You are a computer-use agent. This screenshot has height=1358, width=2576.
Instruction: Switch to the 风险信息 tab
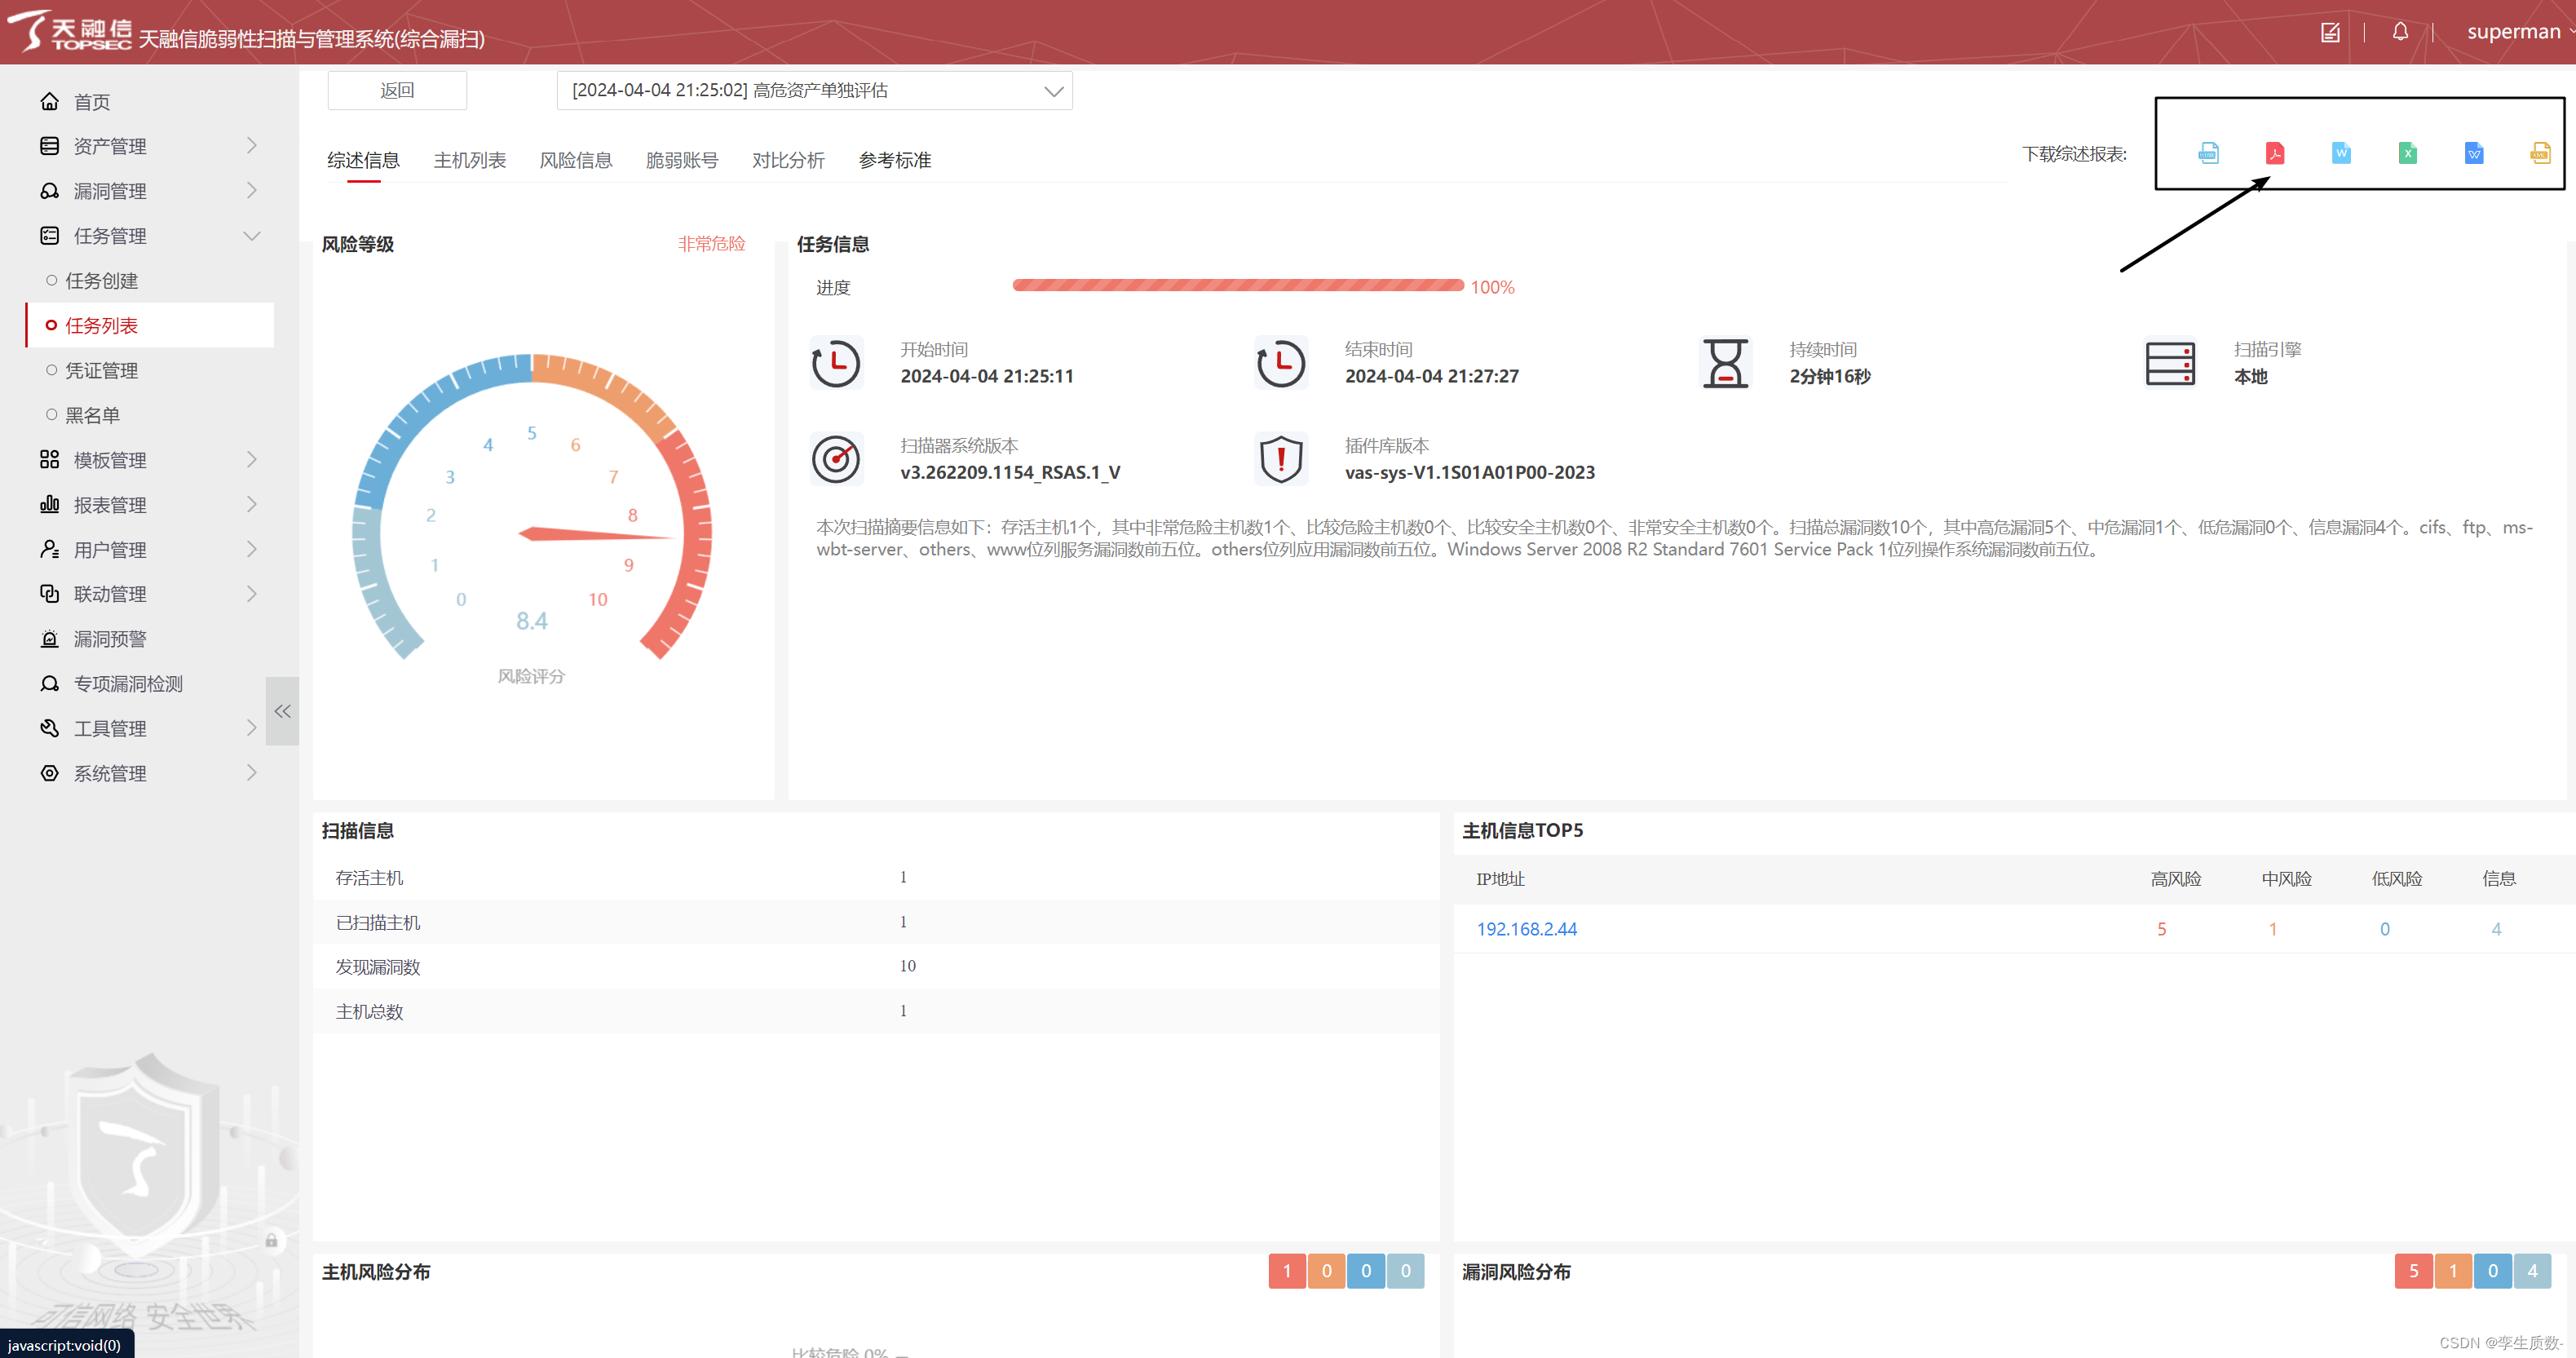coord(575,160)
